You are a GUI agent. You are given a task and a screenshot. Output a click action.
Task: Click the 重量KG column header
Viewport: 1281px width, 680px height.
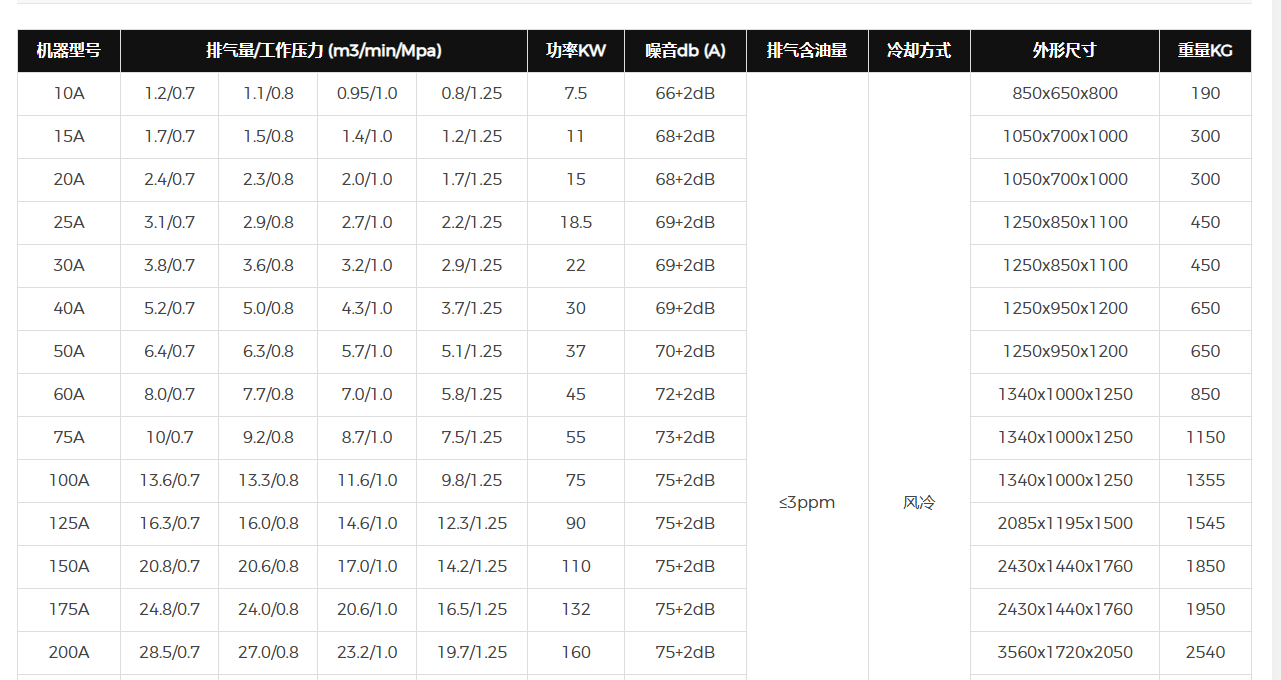coord(1205,51)
